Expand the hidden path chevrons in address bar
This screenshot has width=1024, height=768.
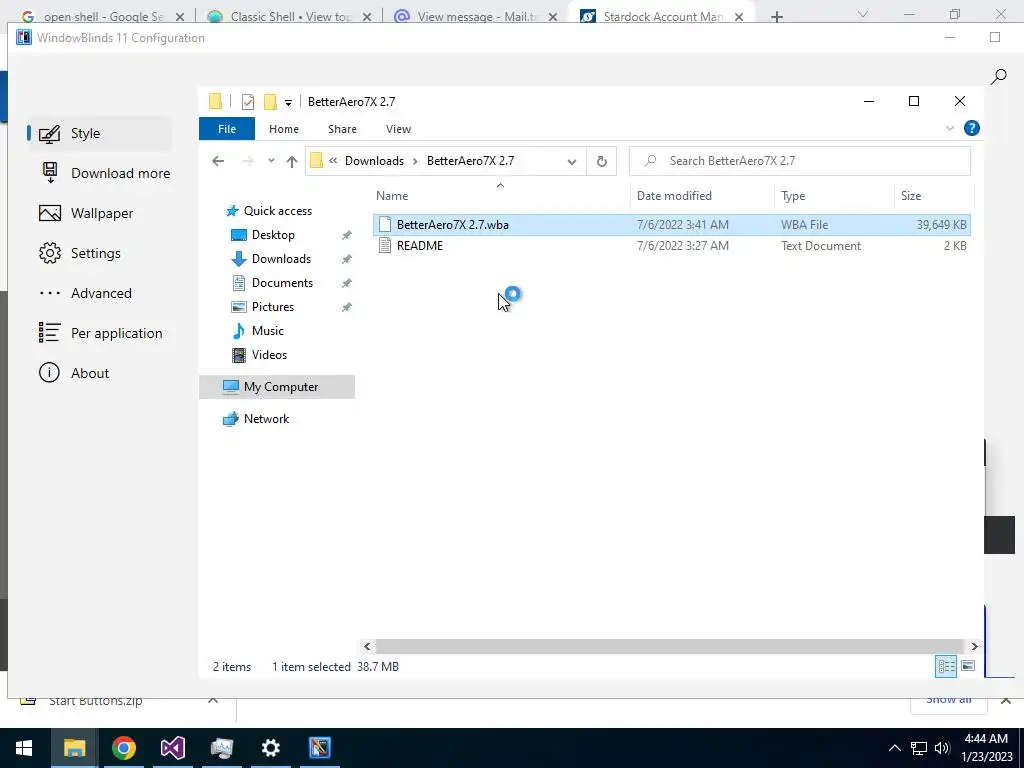click(x=333, y=161)
